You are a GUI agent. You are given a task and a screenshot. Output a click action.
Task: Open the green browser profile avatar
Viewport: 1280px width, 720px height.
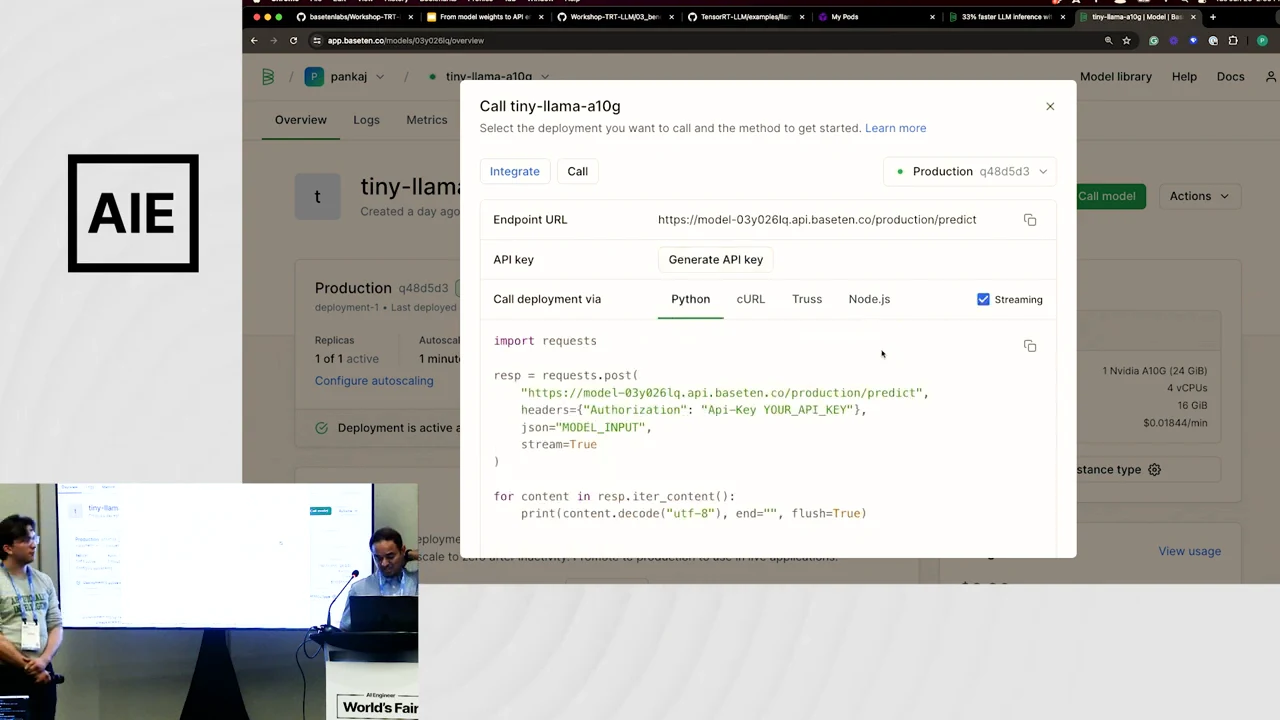click(x=1262, y=41)
